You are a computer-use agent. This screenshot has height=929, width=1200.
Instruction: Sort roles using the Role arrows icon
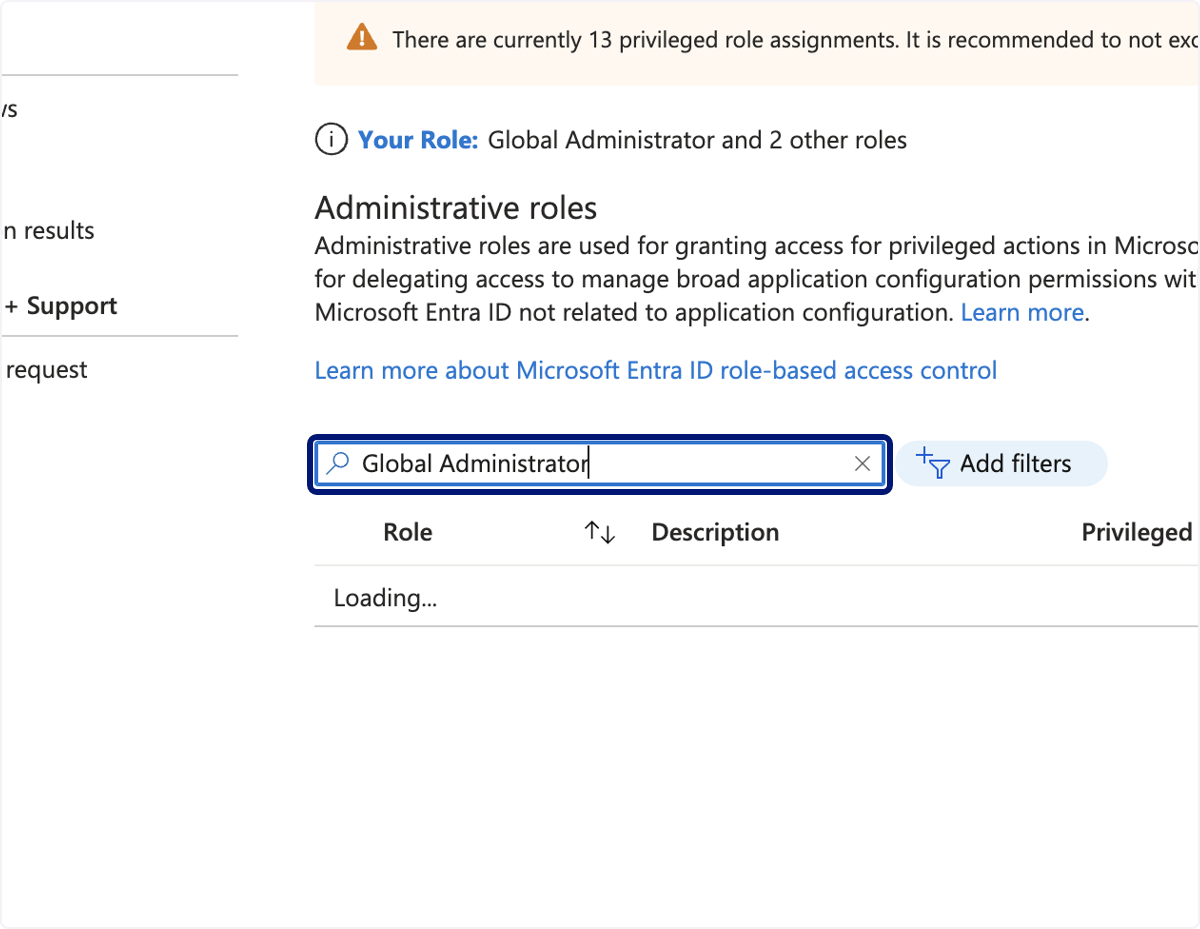pyautogui.click(x=599, y=532)
